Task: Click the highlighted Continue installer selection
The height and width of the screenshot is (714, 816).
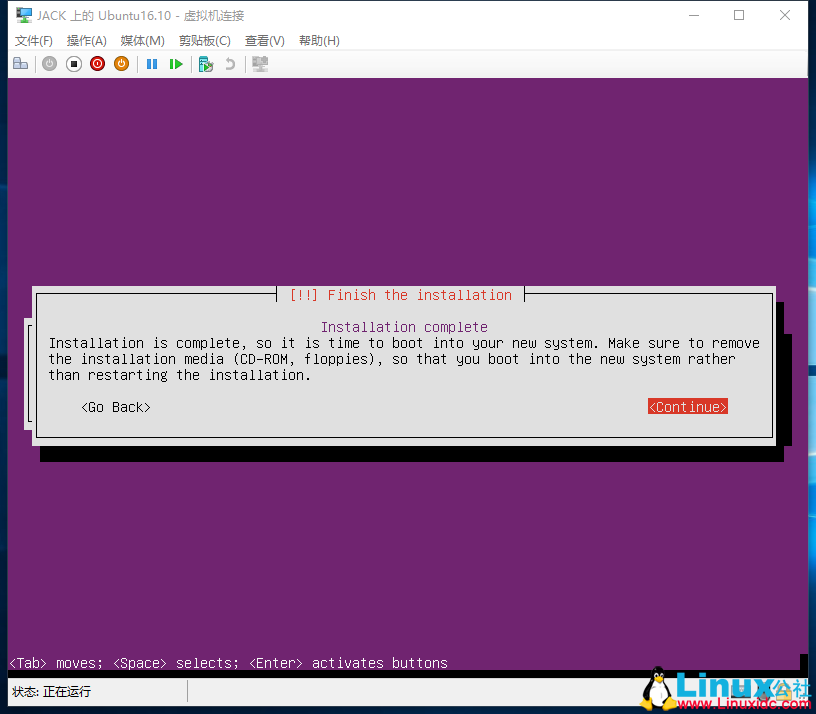Action: (x=687, y=406)
